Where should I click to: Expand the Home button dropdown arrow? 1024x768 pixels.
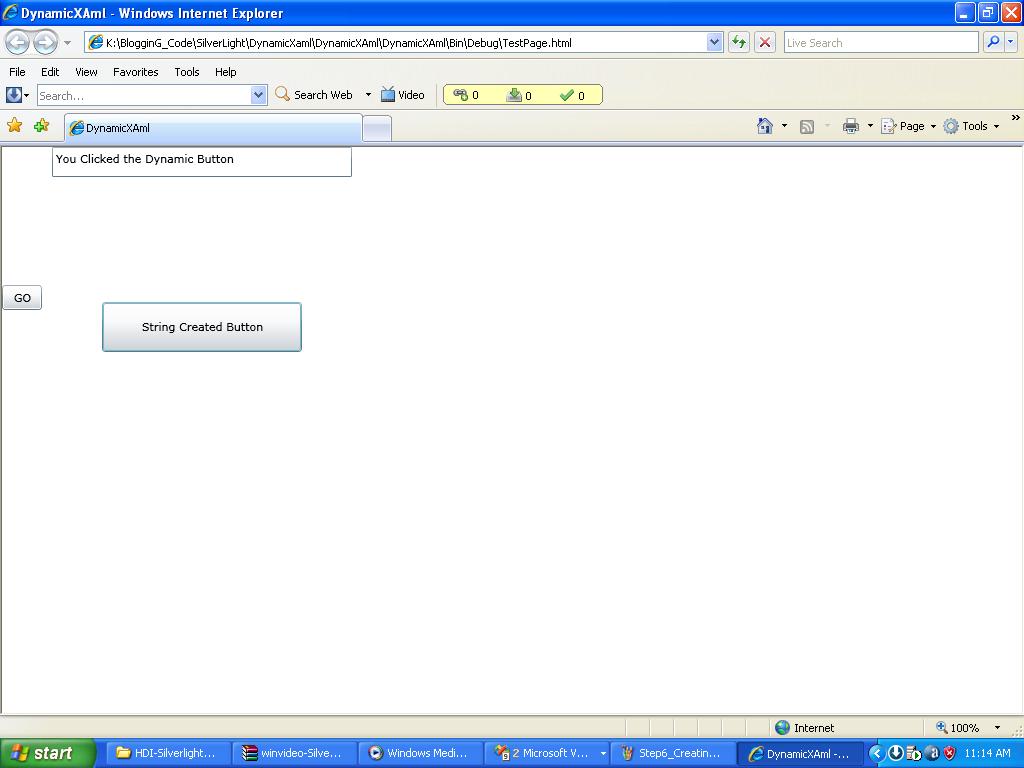point(784,126)
